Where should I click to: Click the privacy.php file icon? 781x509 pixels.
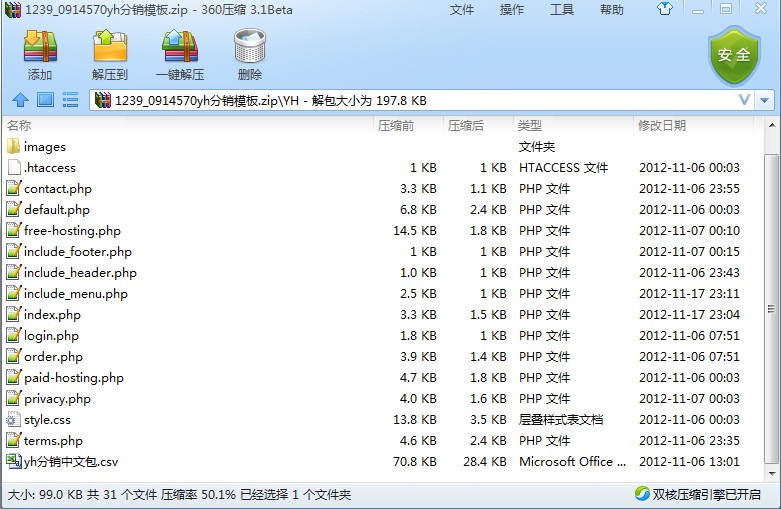coord(14,398)
